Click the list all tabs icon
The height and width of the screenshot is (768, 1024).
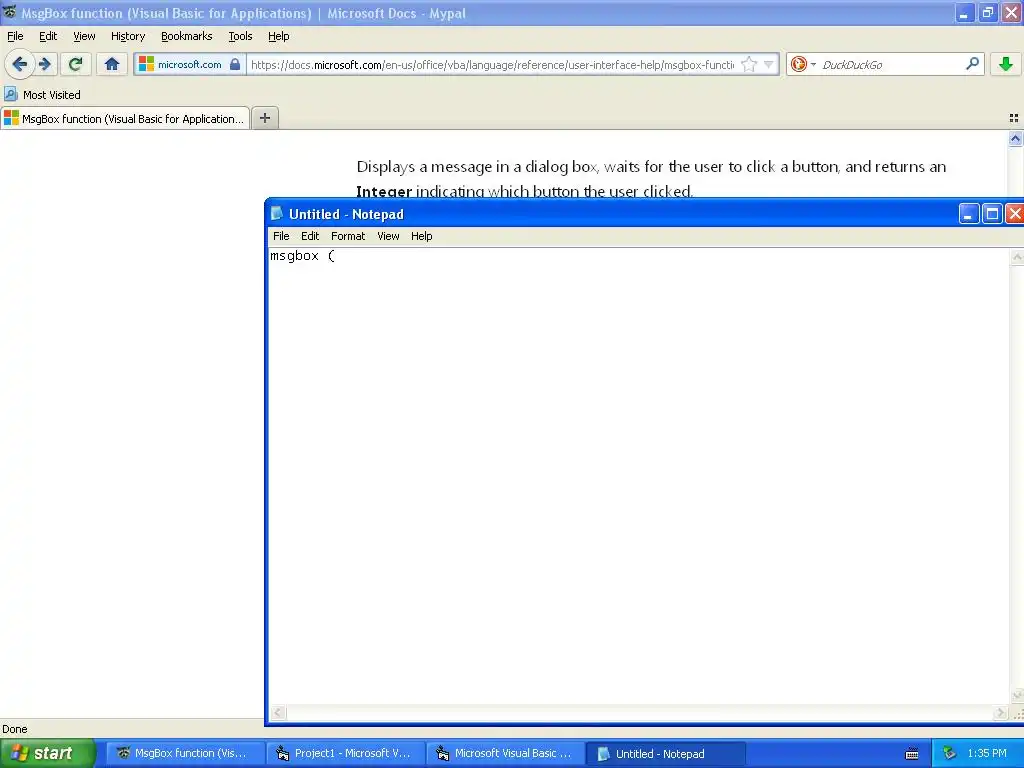[1014, 118]
